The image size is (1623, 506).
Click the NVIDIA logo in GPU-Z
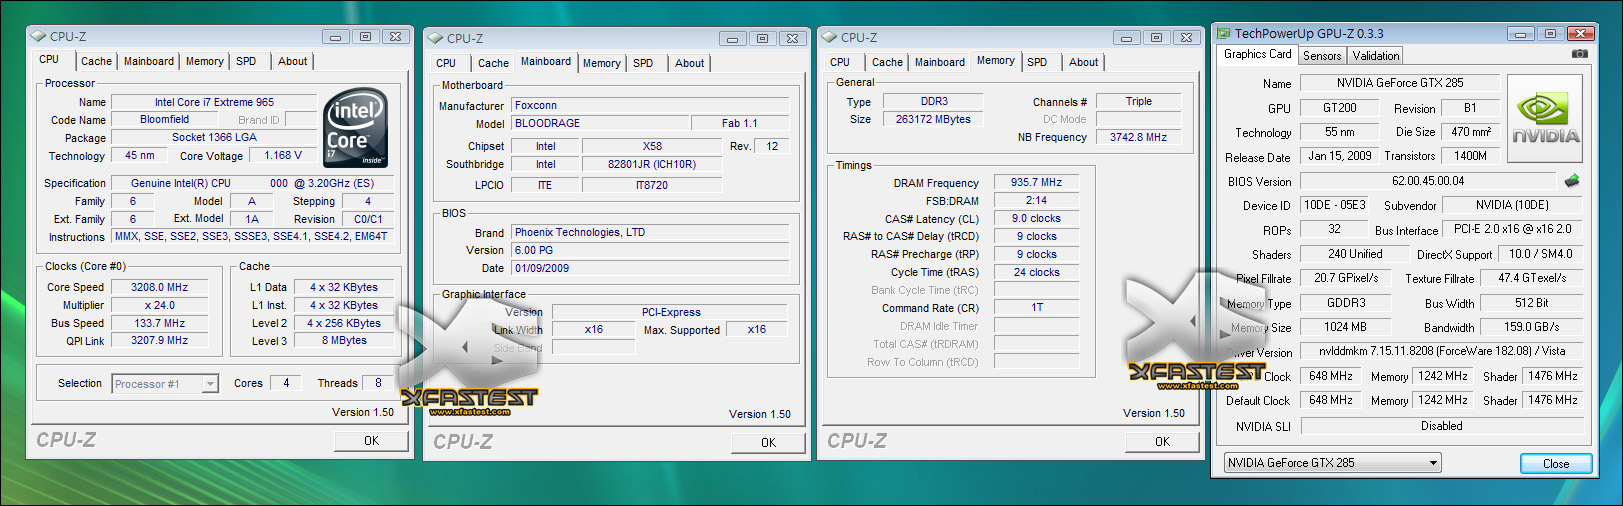(x=1545, y=119)
